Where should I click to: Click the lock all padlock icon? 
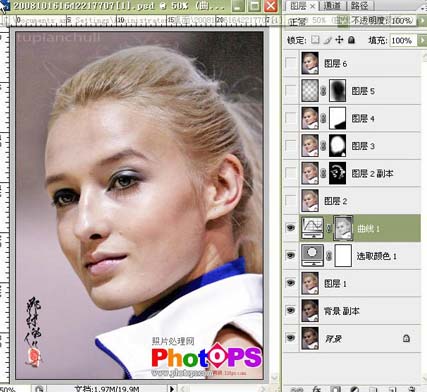click(x=351, y=40)
